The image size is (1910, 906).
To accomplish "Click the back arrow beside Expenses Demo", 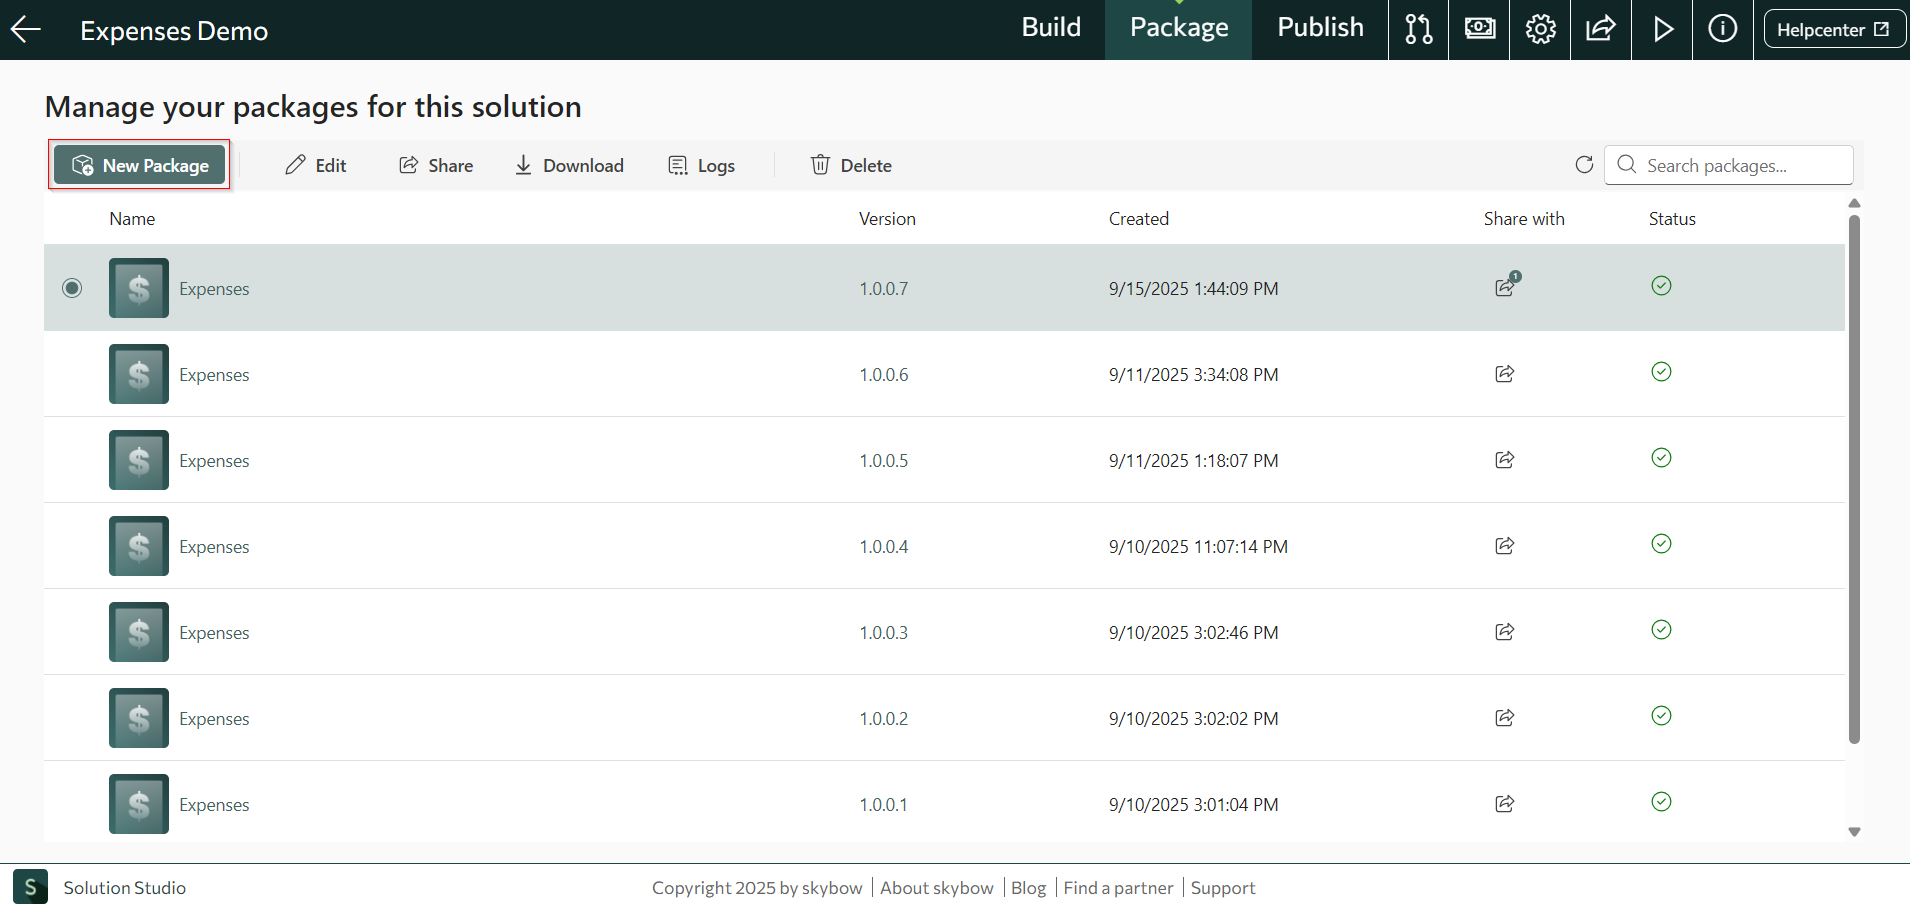I will coord(26,30).
